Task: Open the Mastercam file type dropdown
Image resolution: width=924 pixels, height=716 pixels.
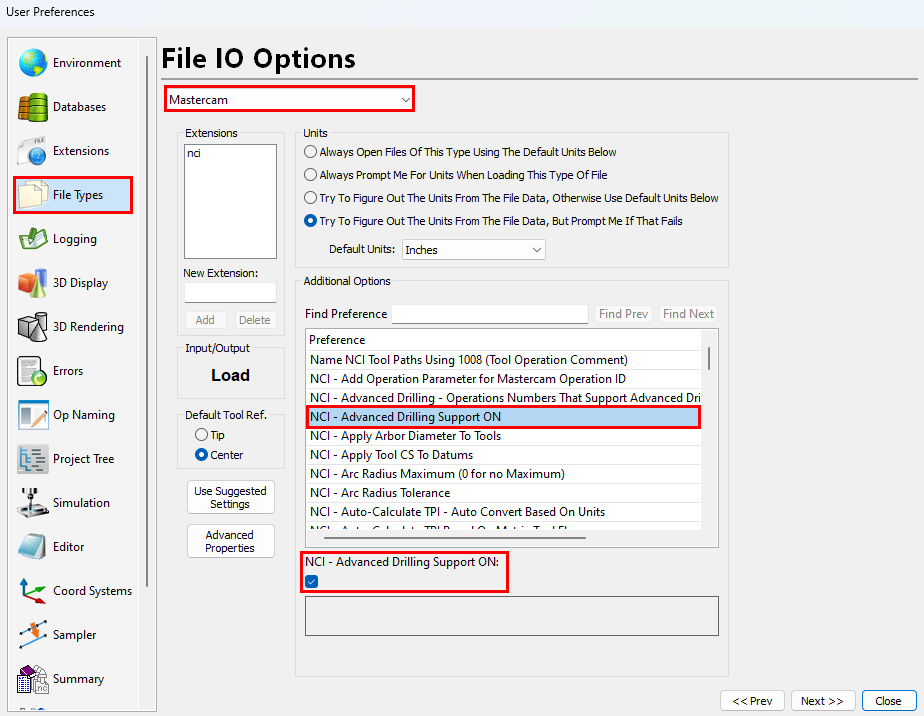Action: point(289,100)
